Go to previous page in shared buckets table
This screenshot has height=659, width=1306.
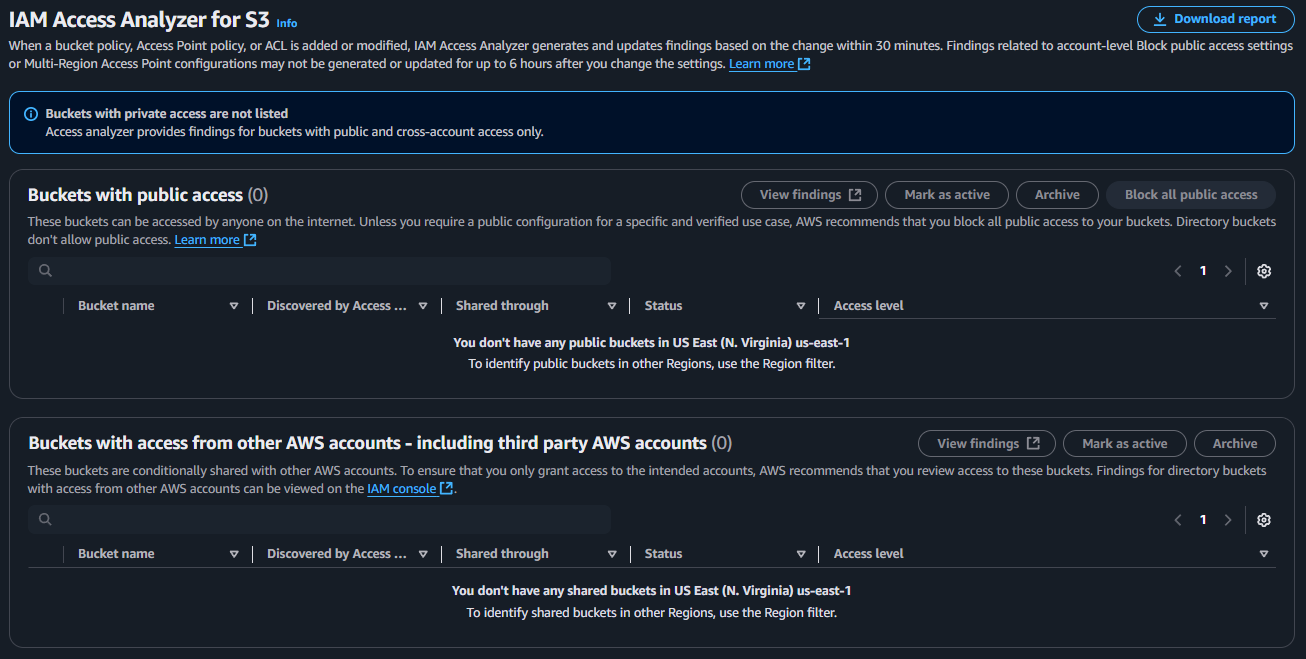(x=1178, y=519)
